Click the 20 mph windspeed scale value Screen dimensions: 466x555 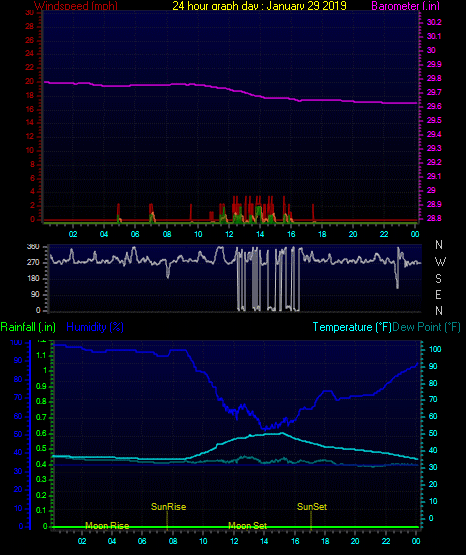pyautogui.click(x=30, y=81)
